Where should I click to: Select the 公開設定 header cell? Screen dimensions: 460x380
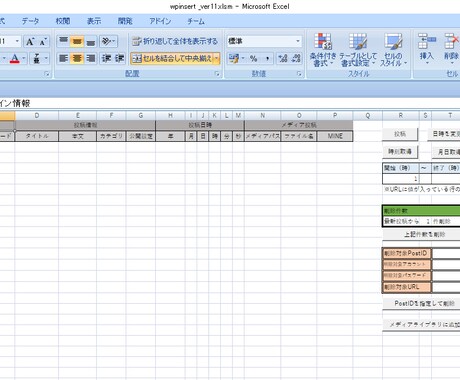(141, 136)
